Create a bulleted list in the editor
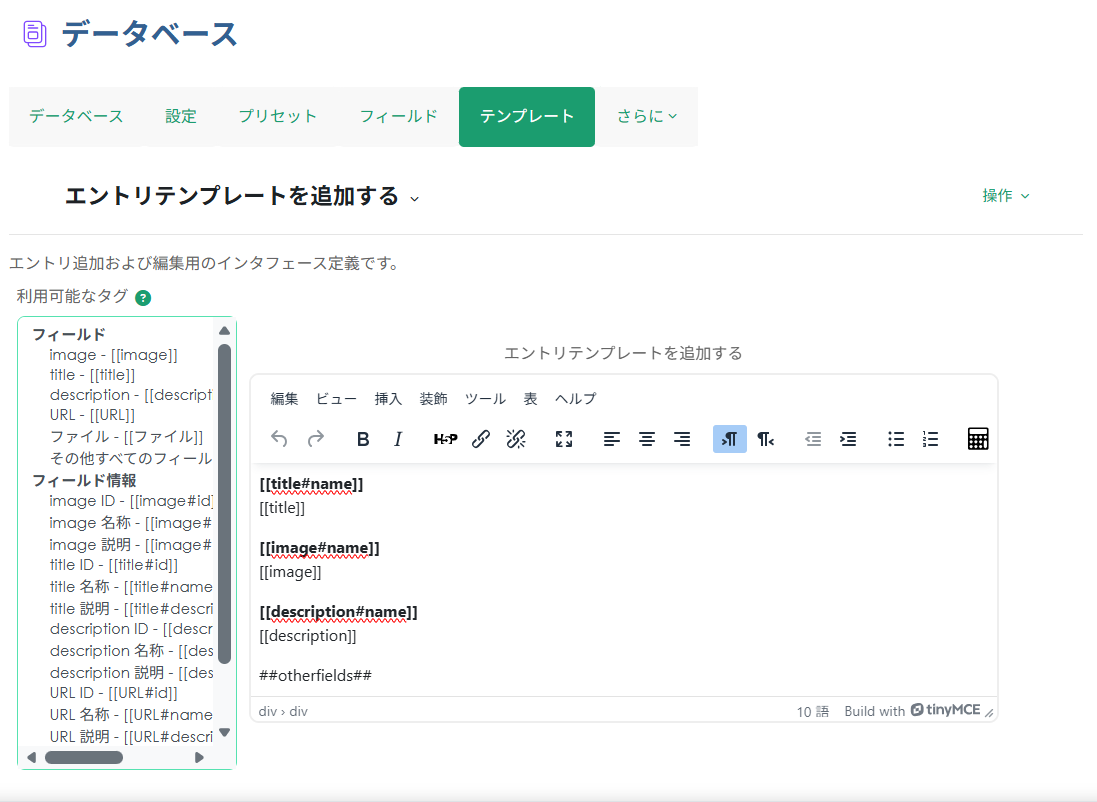Viewport: 1097px width, 802px height. coord(895,439)
